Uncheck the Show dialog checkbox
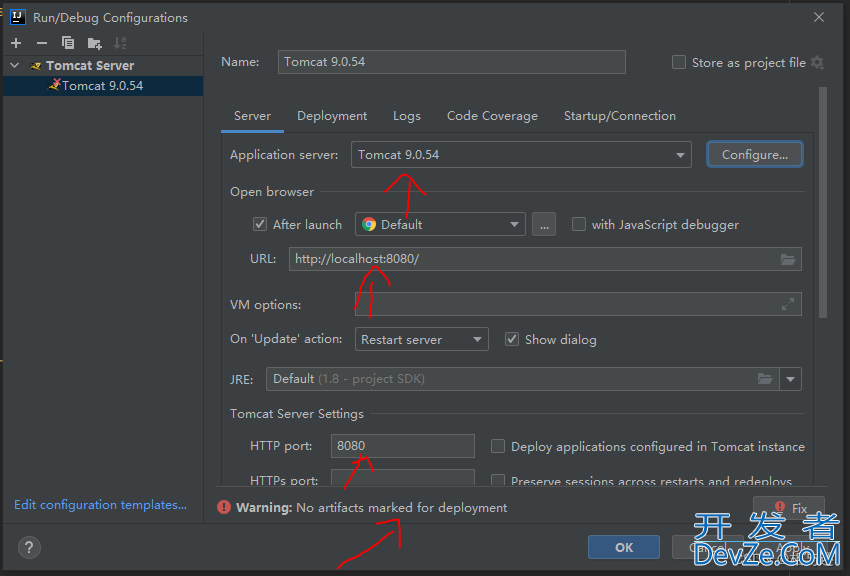 (x=512, y=339)
